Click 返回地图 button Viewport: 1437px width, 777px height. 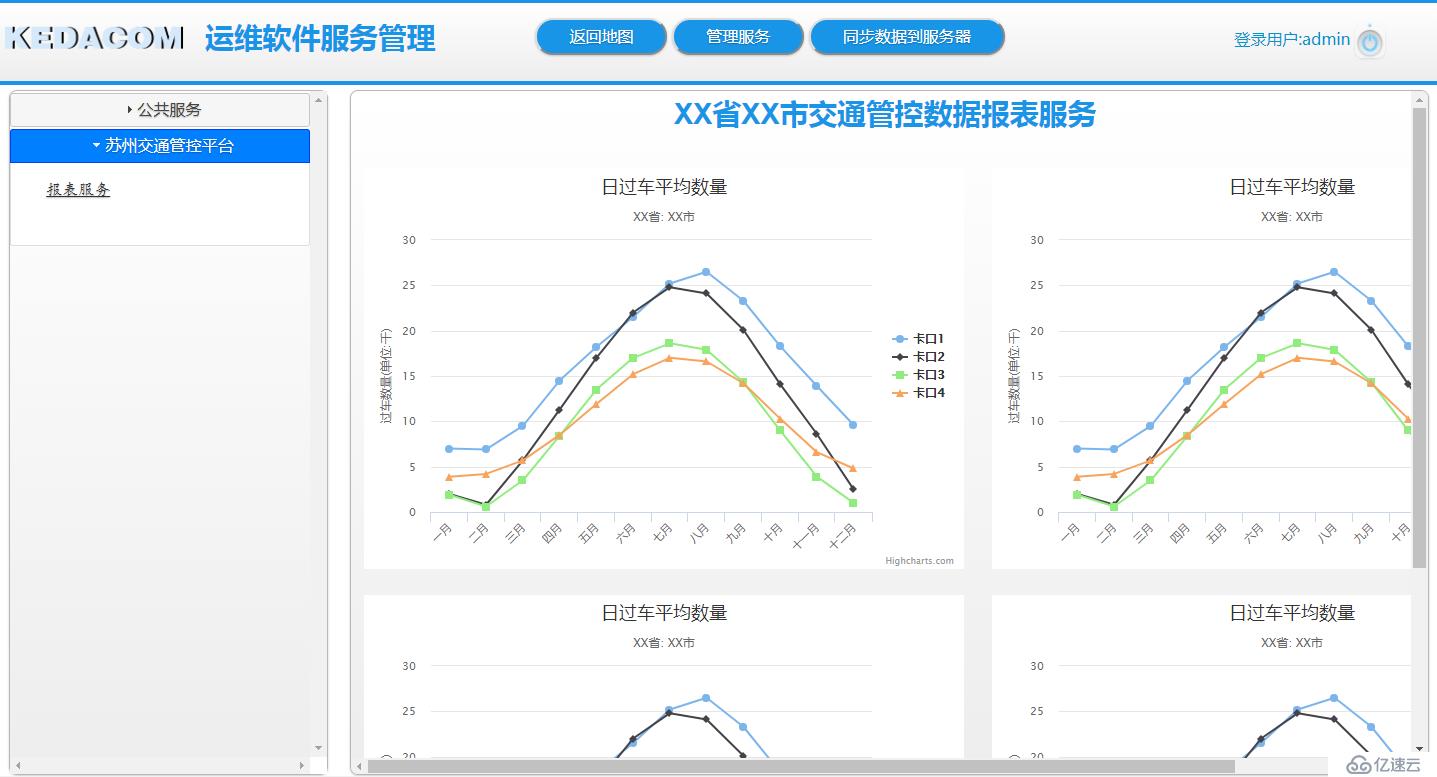(x=601, y=37)
